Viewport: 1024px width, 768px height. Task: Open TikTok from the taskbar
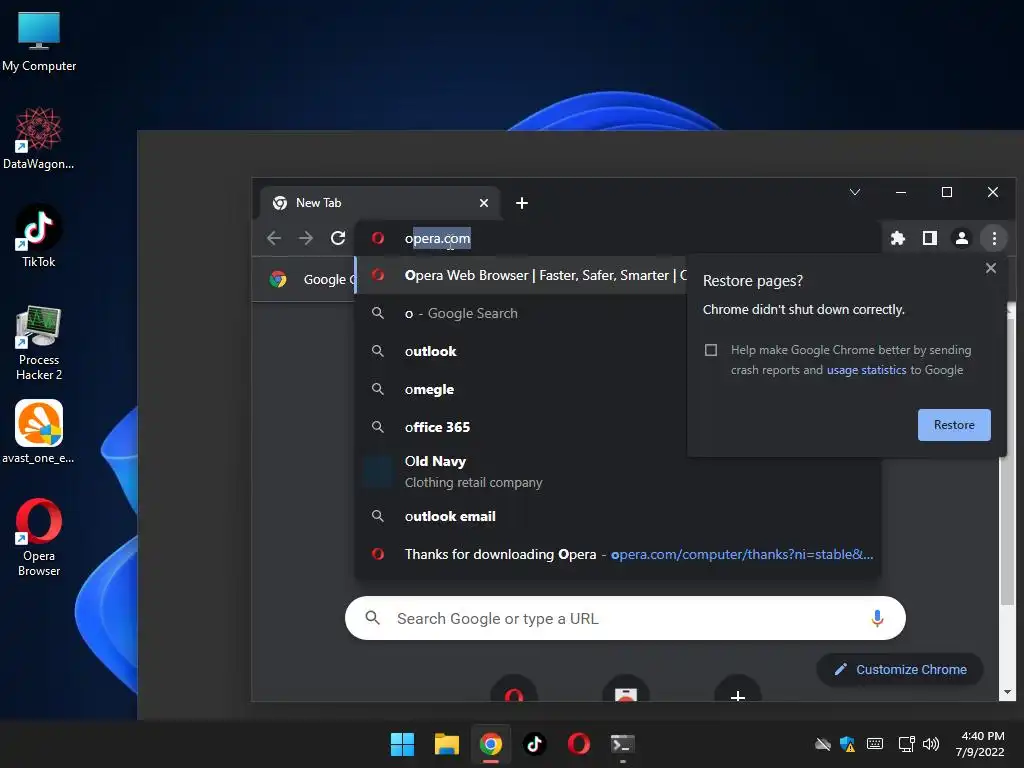click(535, 744)
